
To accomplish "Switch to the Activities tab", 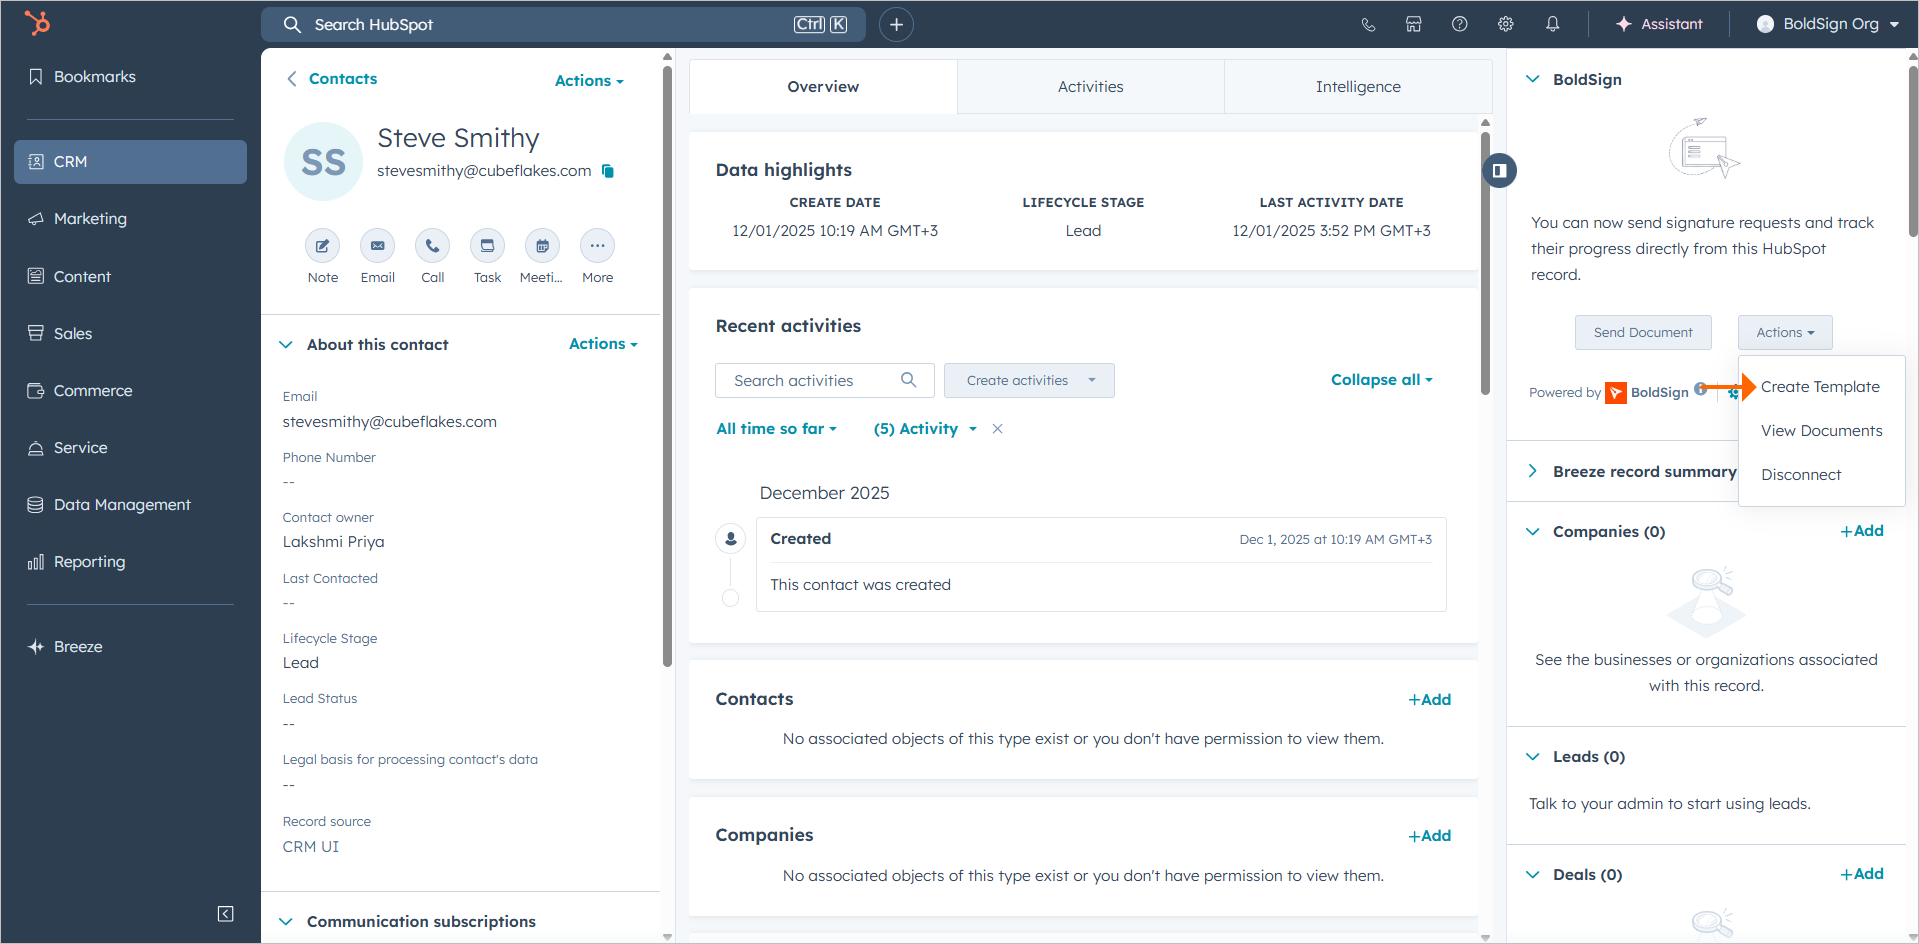I will [x=1090, y=87].
